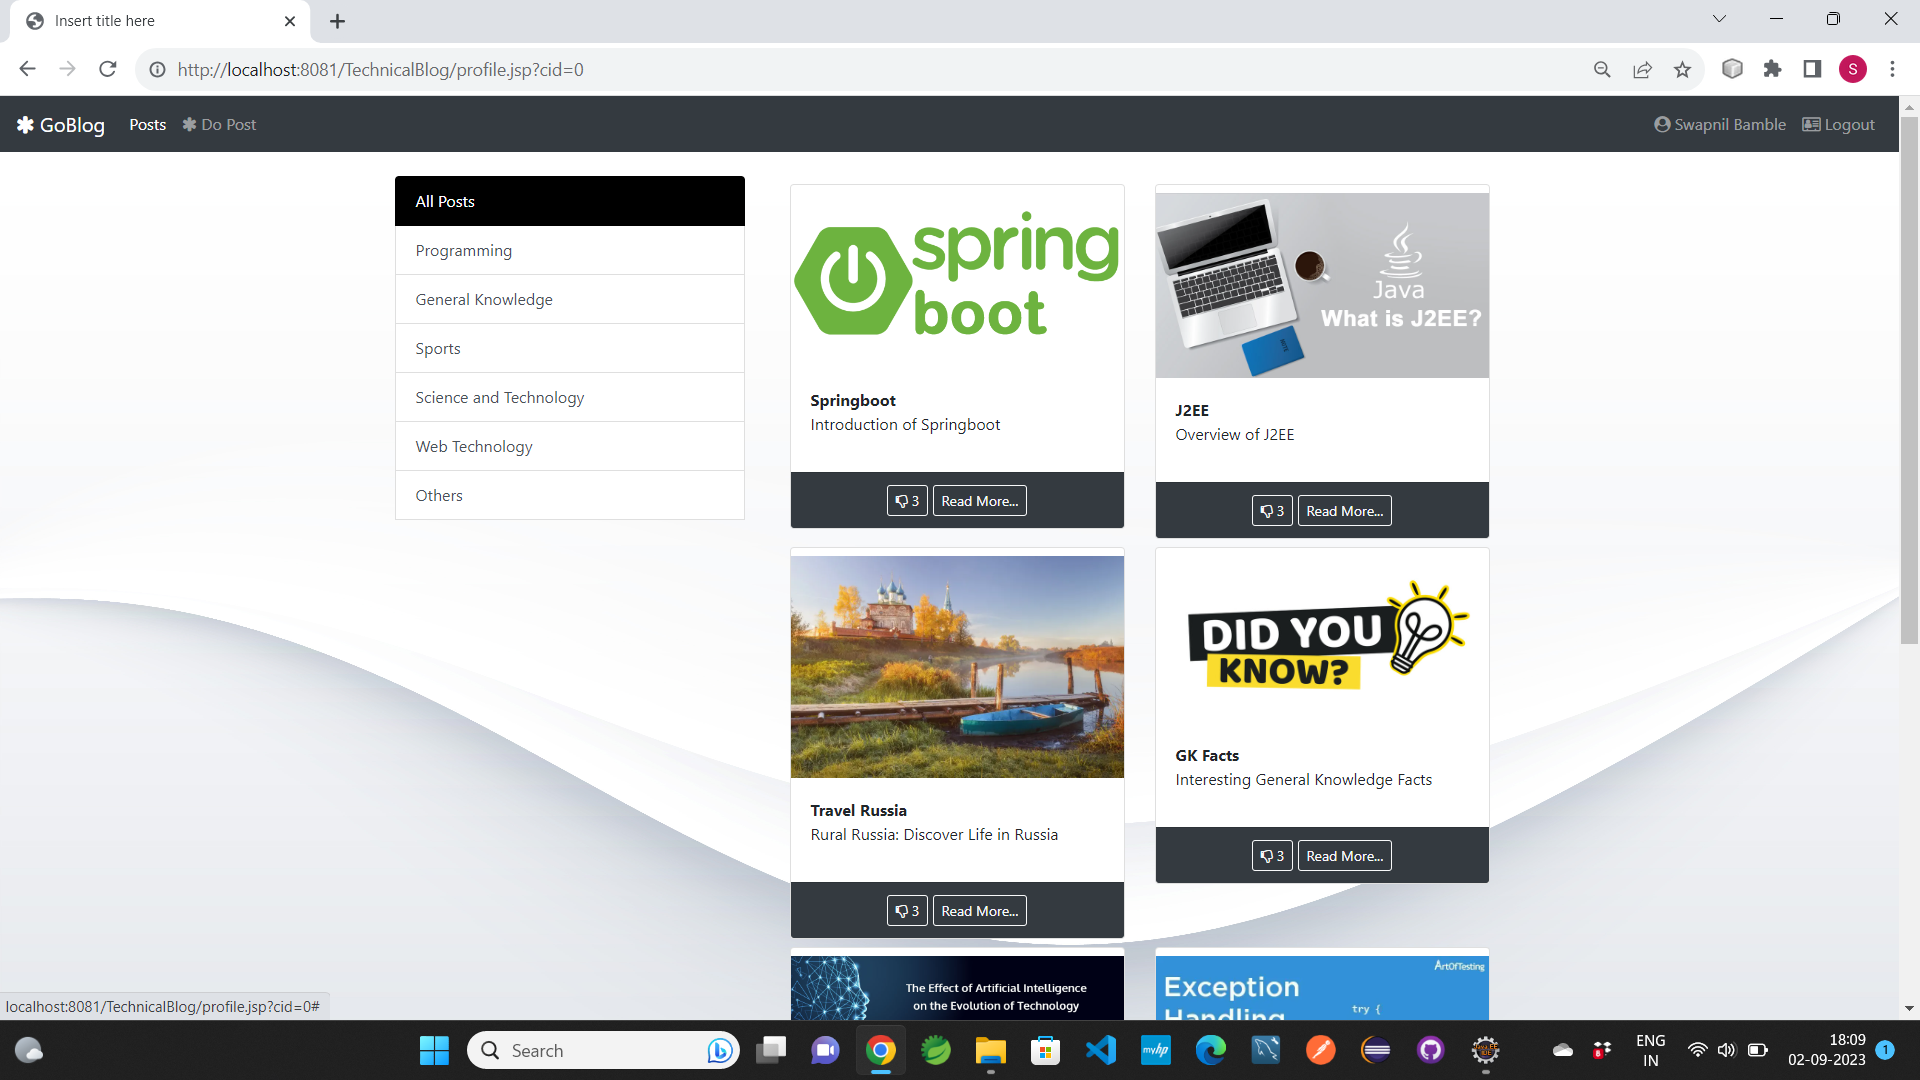Open the Chrome extensions puzzle icon
The image size is (1920, 1080).
[x=1772, y=69]
